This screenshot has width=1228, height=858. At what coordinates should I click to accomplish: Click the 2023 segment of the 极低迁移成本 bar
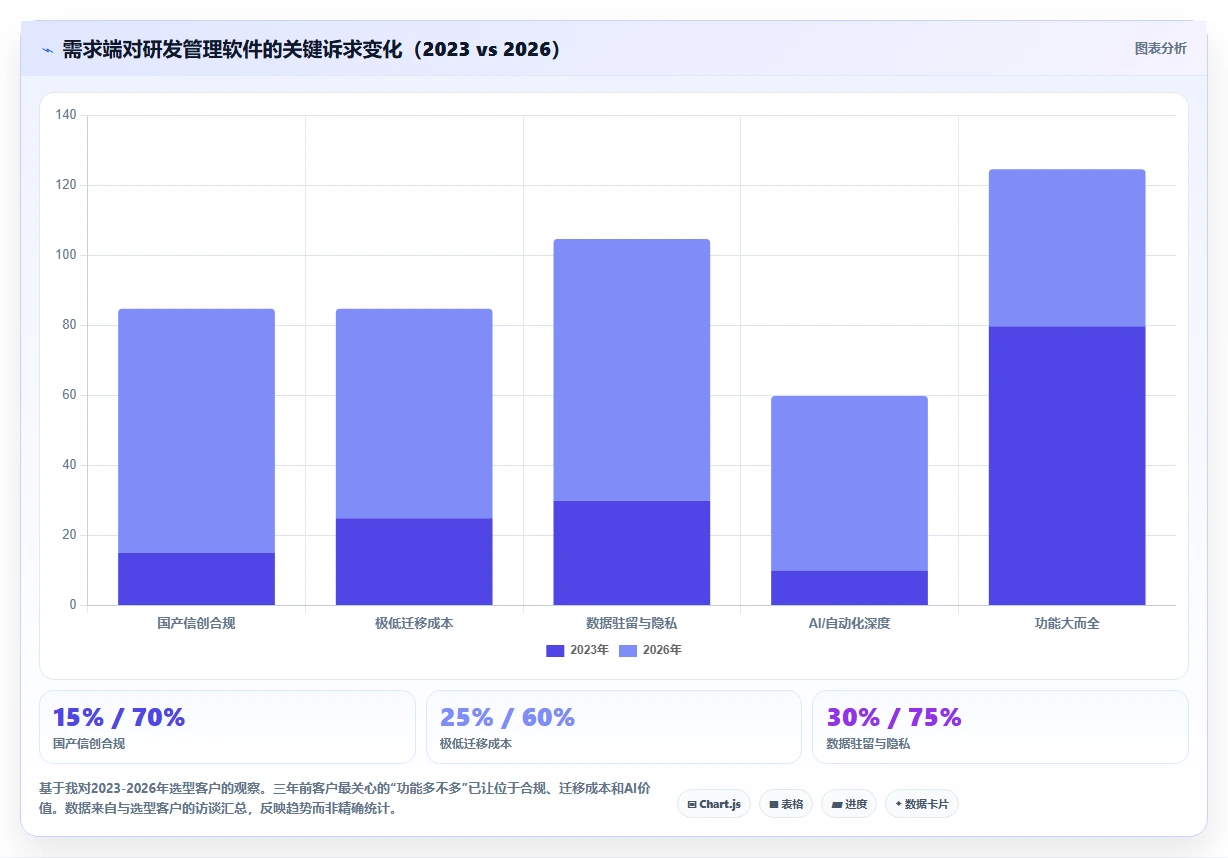click(414, 561)
